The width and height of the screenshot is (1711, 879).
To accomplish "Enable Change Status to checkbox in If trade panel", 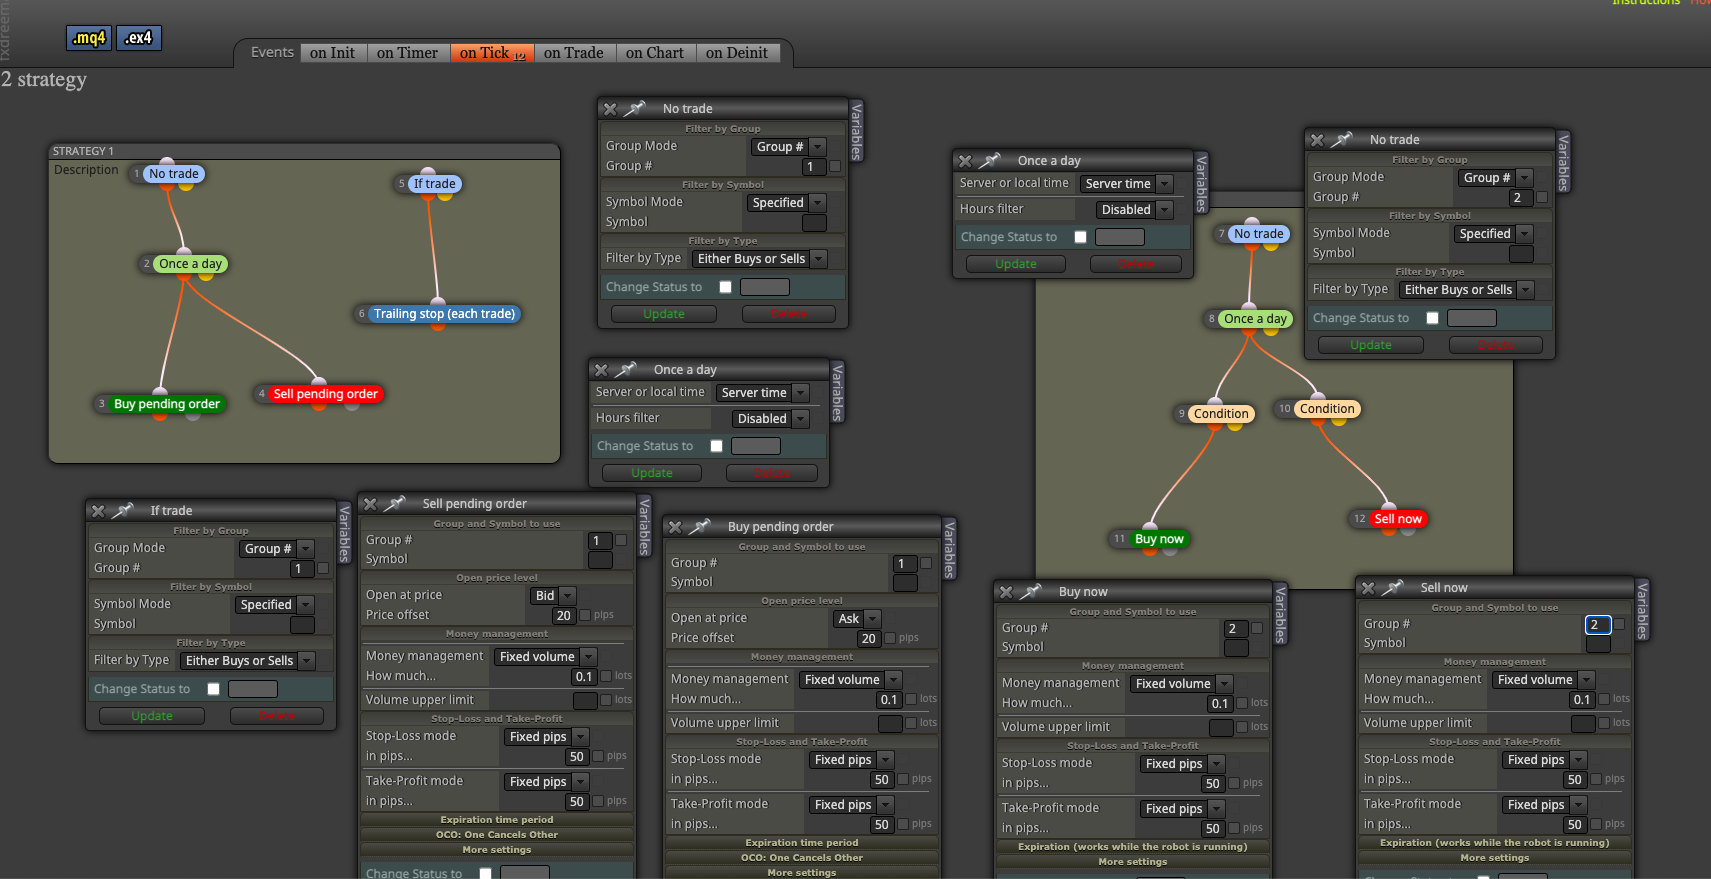I will 213,689.
